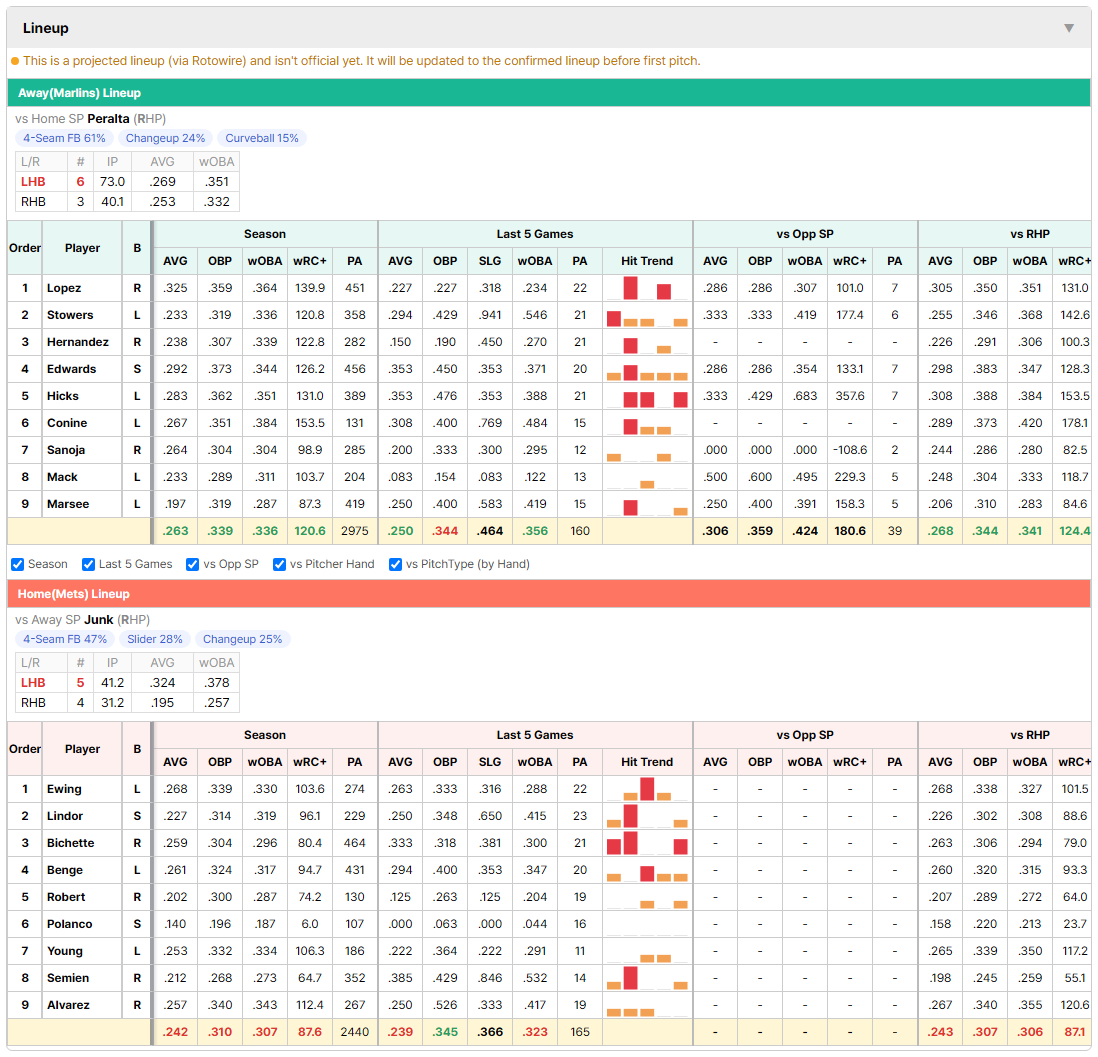Select the 4-Seam FB 61% pitch tag
Image resolution: width=1098 pixels, height=1057 pixels.
[64, 138]
